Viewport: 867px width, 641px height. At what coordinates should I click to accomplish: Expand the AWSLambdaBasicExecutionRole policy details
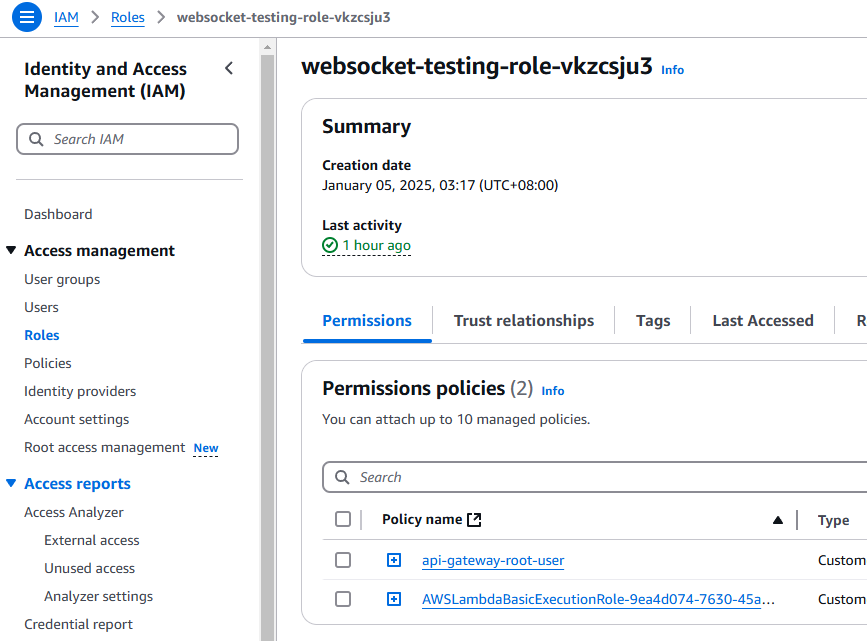(394, 599)
